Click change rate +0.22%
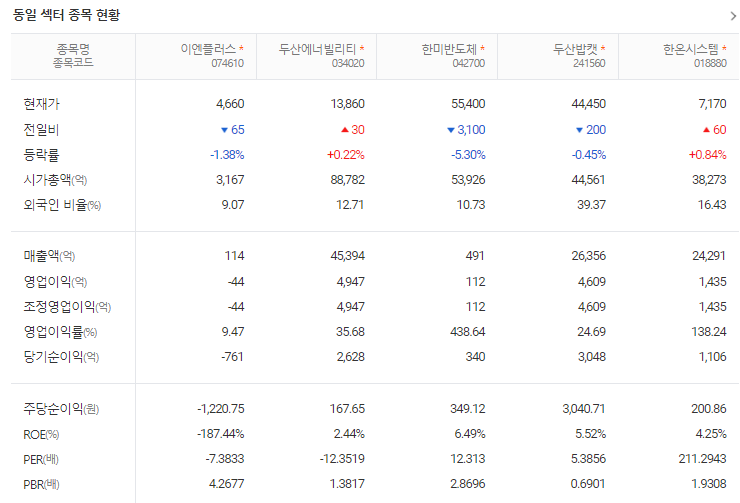The image size is (740, 503). pyautogui.click(x=346, y=155)
